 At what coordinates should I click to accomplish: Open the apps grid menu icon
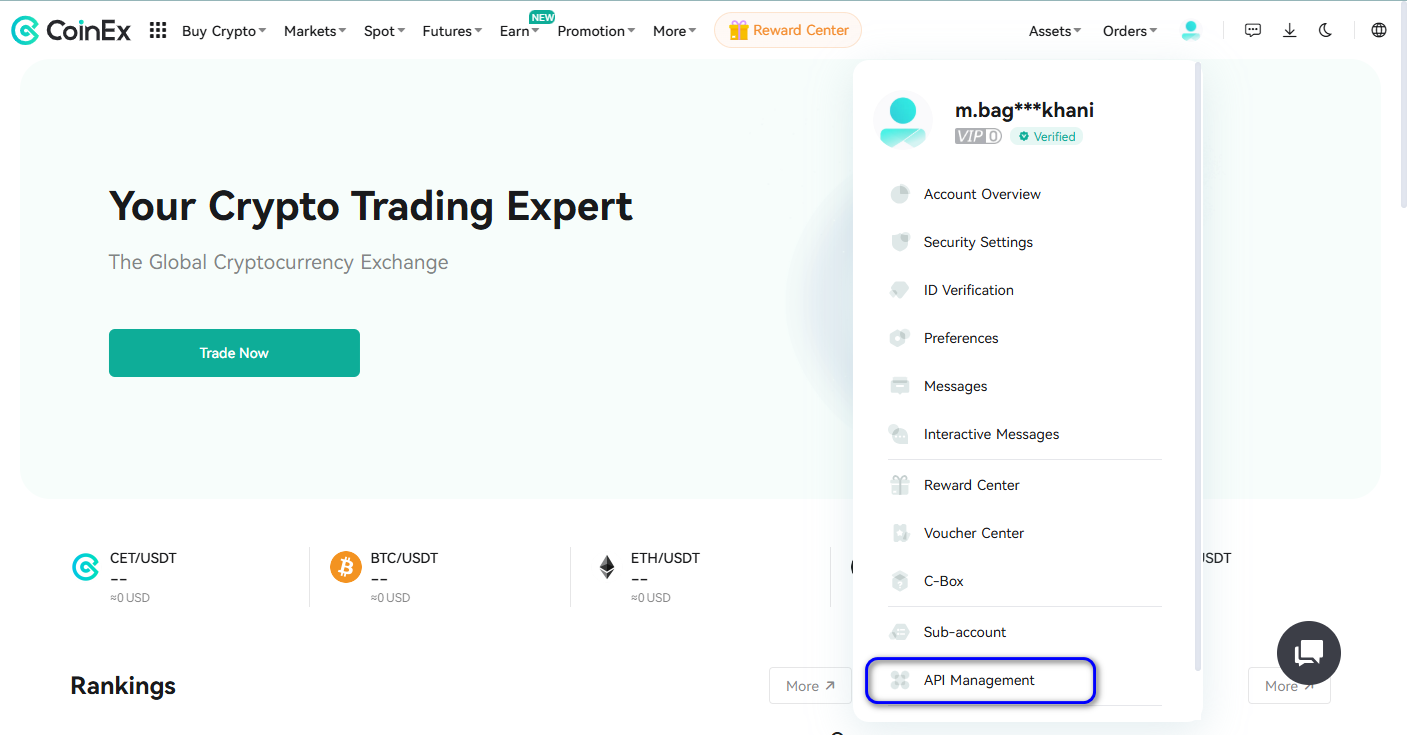coord(157,31)
